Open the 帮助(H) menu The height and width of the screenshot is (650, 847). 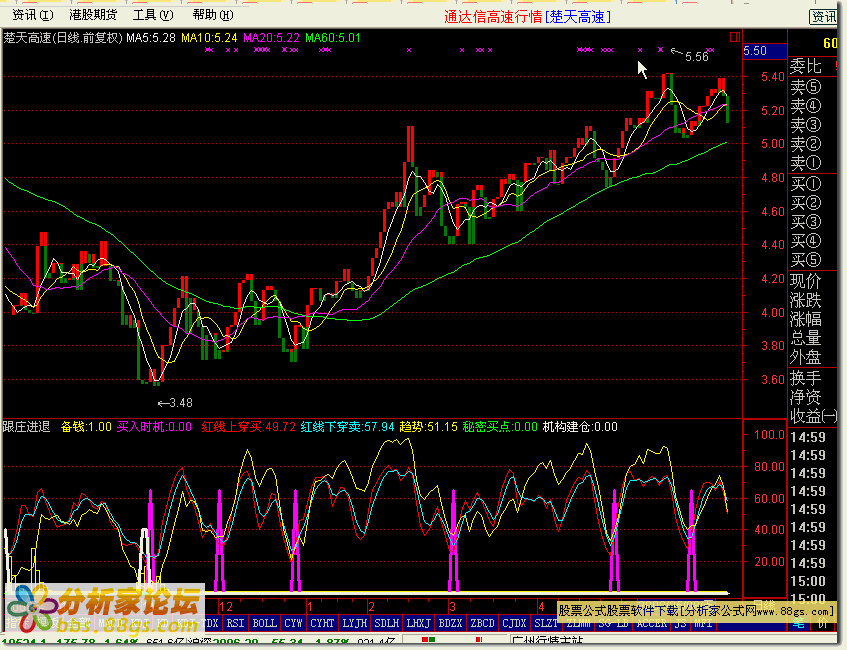click(x=213, y=15)
